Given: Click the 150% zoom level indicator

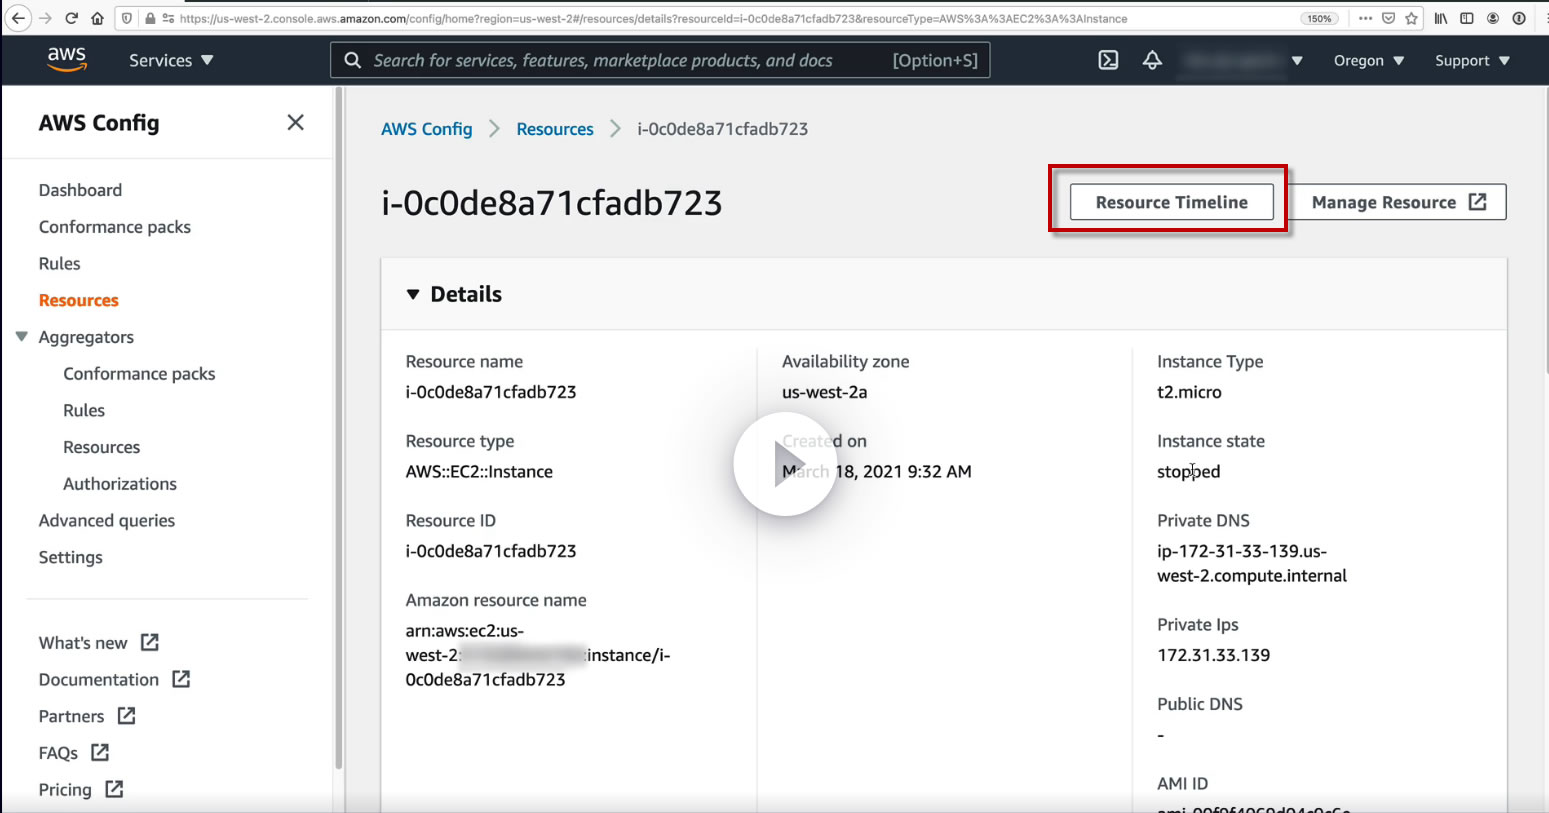Looking at the screenshot, I should (1319, 18).
